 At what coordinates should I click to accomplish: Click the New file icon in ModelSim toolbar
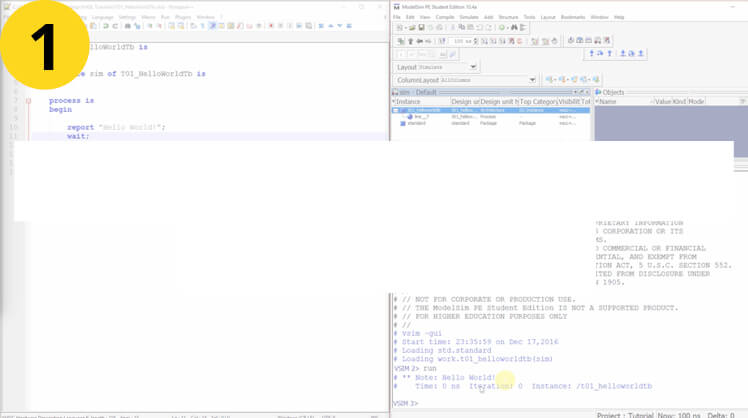pos(399,27)
